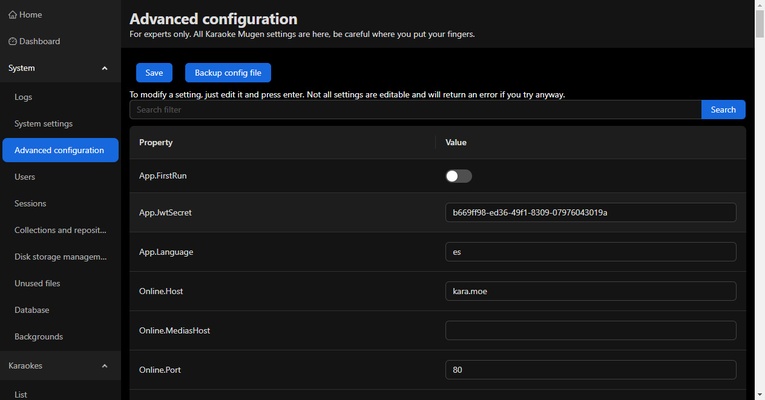Click the Dashboard icon in sidebar
Screen dimensions: 765x400
coord(13,42)
